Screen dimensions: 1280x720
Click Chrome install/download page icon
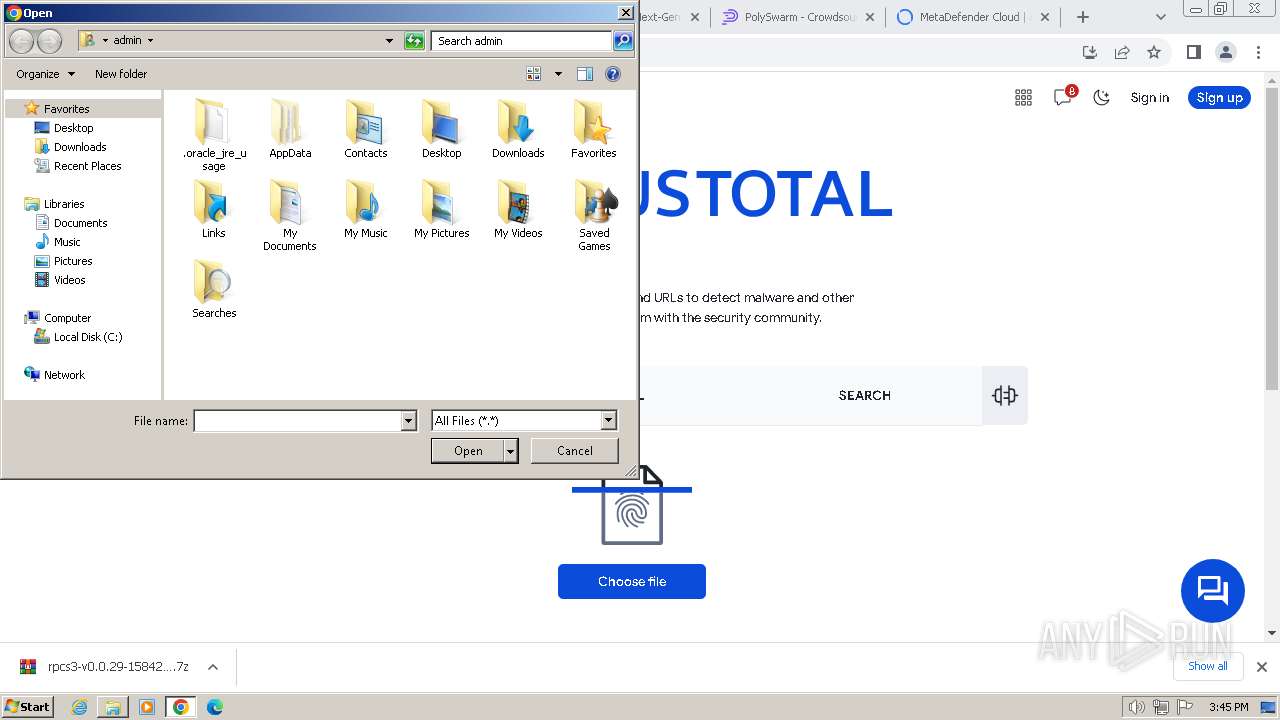[x=1090, y=52]
